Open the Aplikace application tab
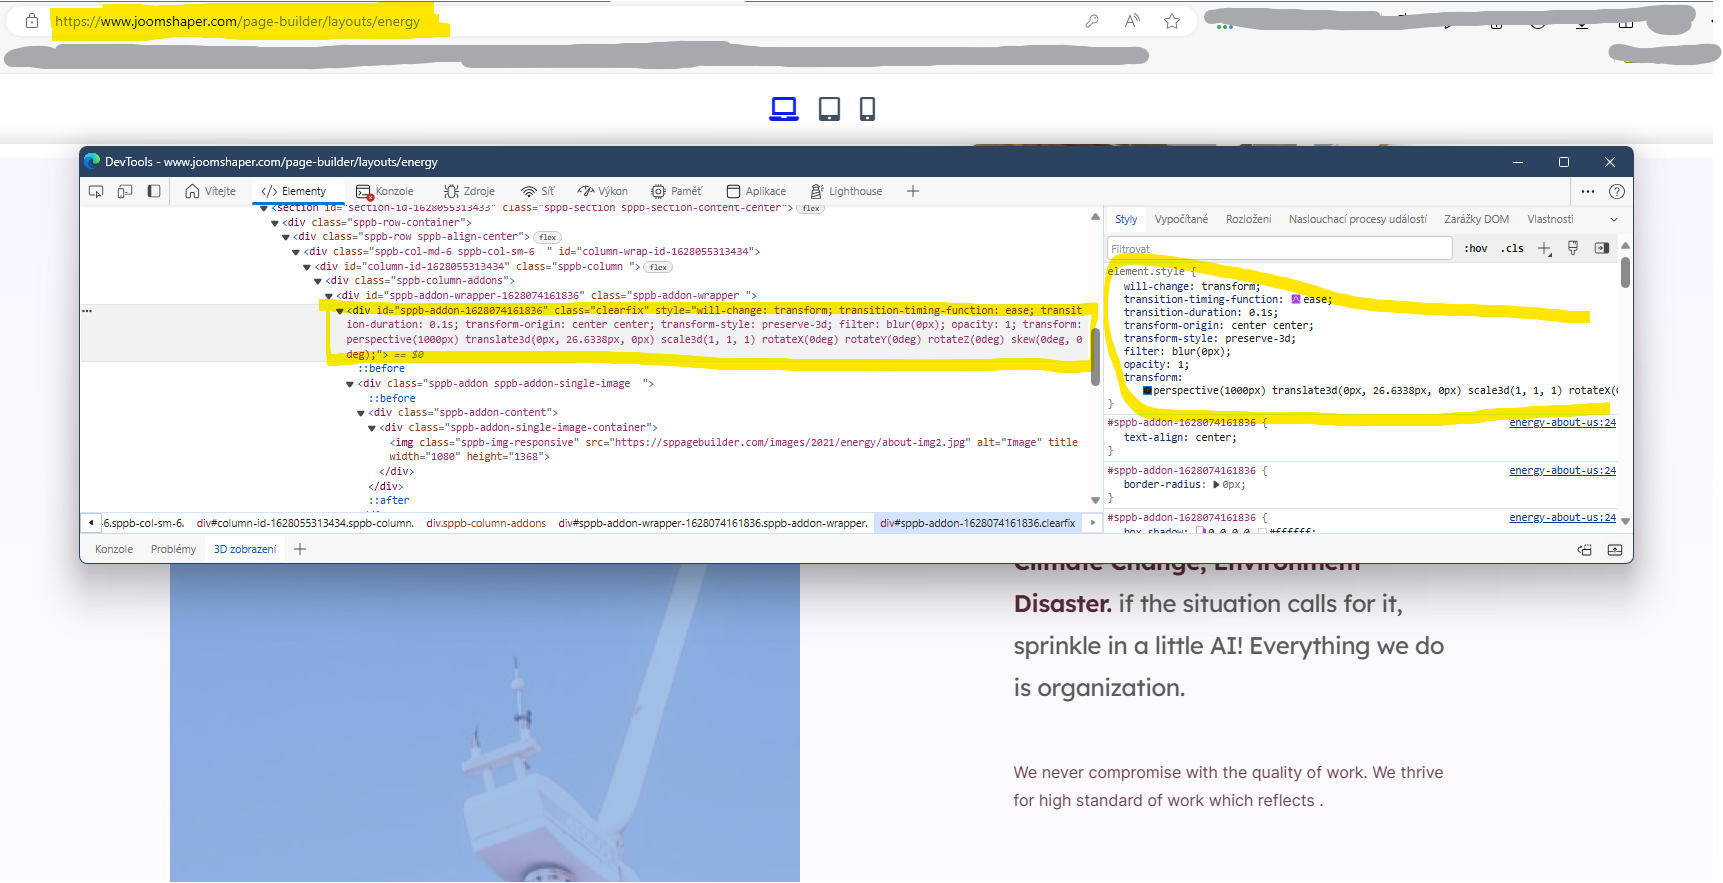Screen dimensions: 1723x883 click(757, 191)
